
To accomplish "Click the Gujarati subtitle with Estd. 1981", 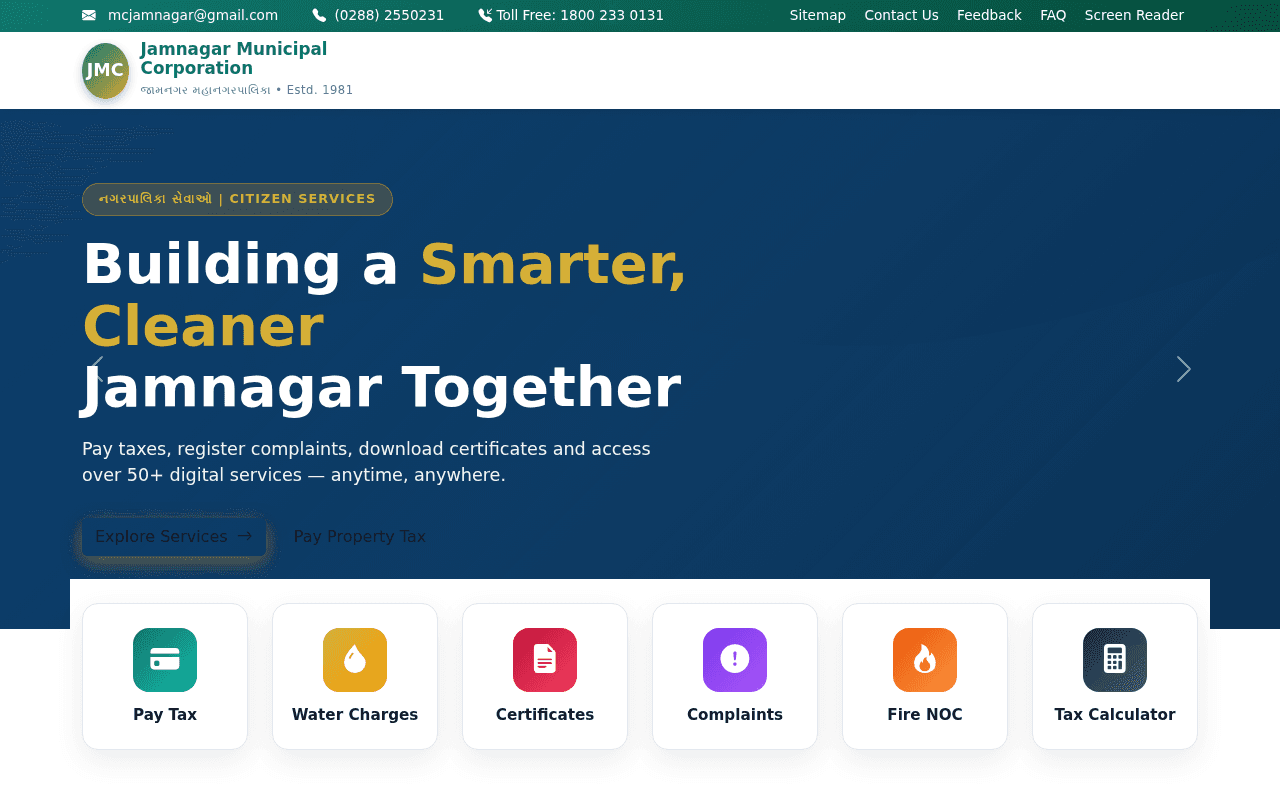I will click(x=247, y=90).
